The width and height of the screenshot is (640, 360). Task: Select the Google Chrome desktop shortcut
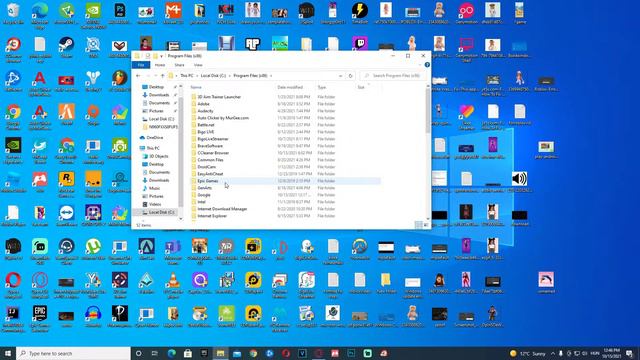(x=13, y=116)
